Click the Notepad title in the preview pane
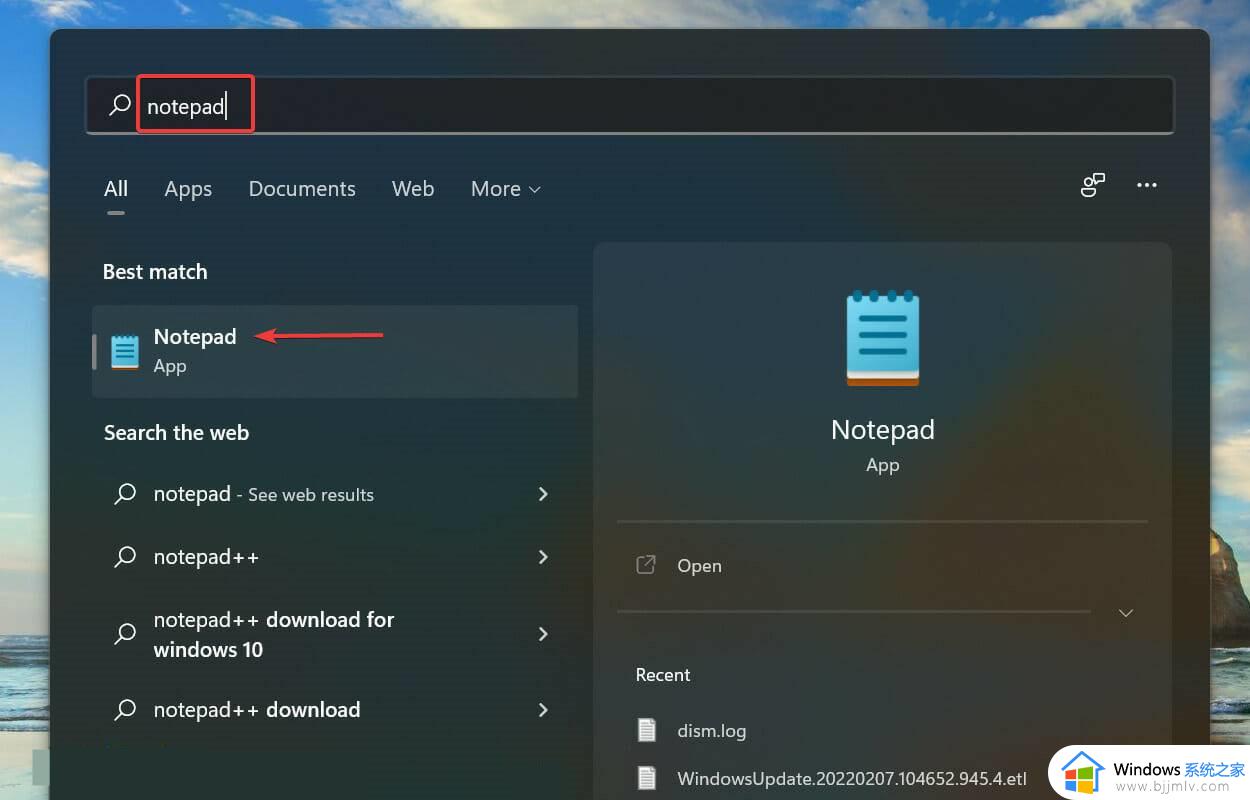 click(x=883, y=430)
